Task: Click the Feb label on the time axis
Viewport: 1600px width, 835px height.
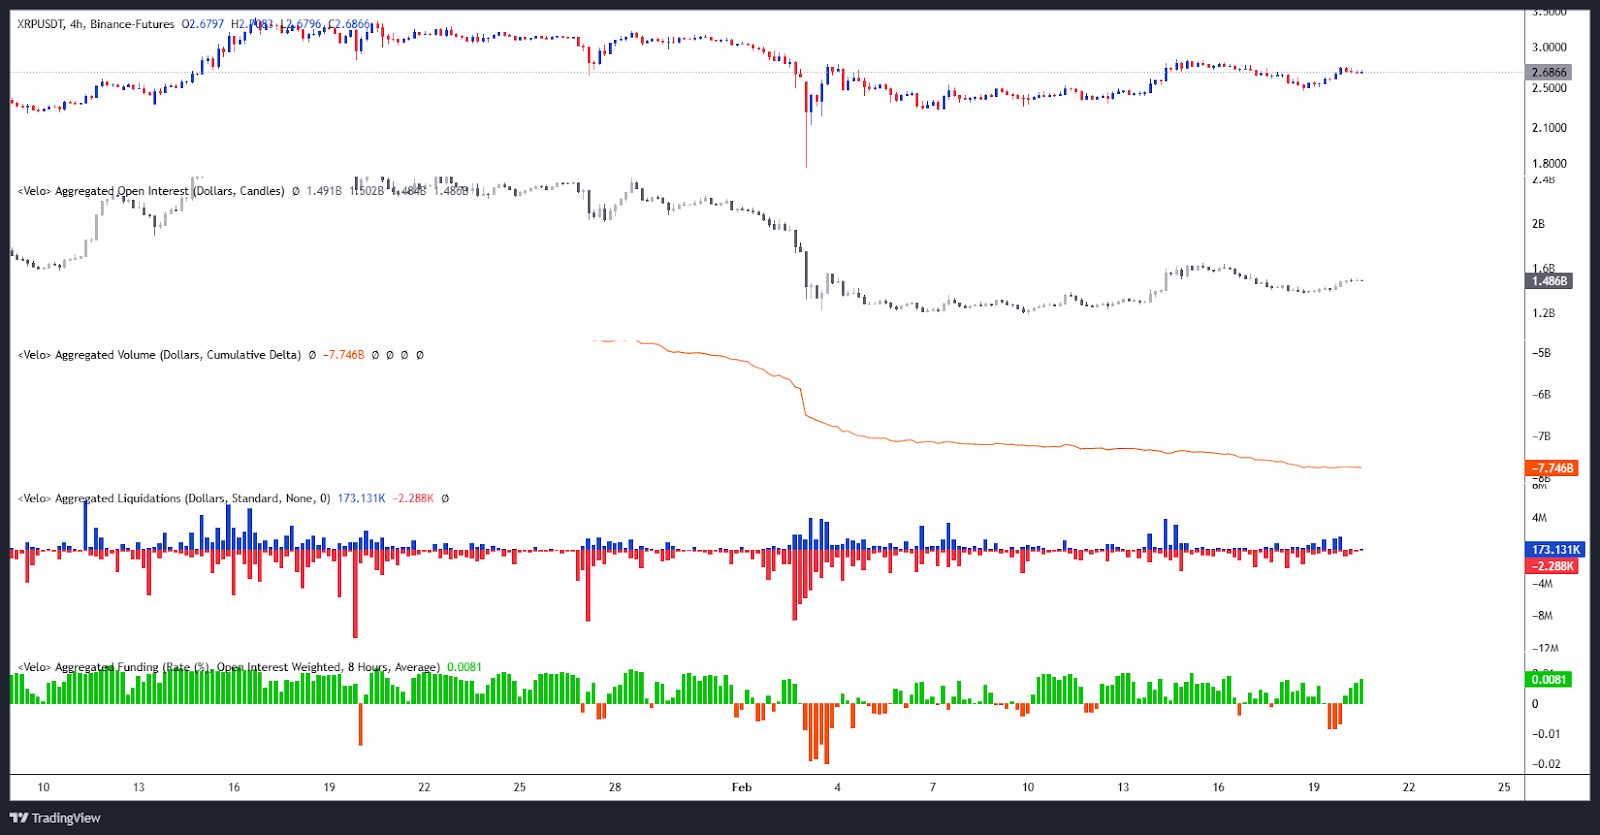Action: tap(741, 787)
